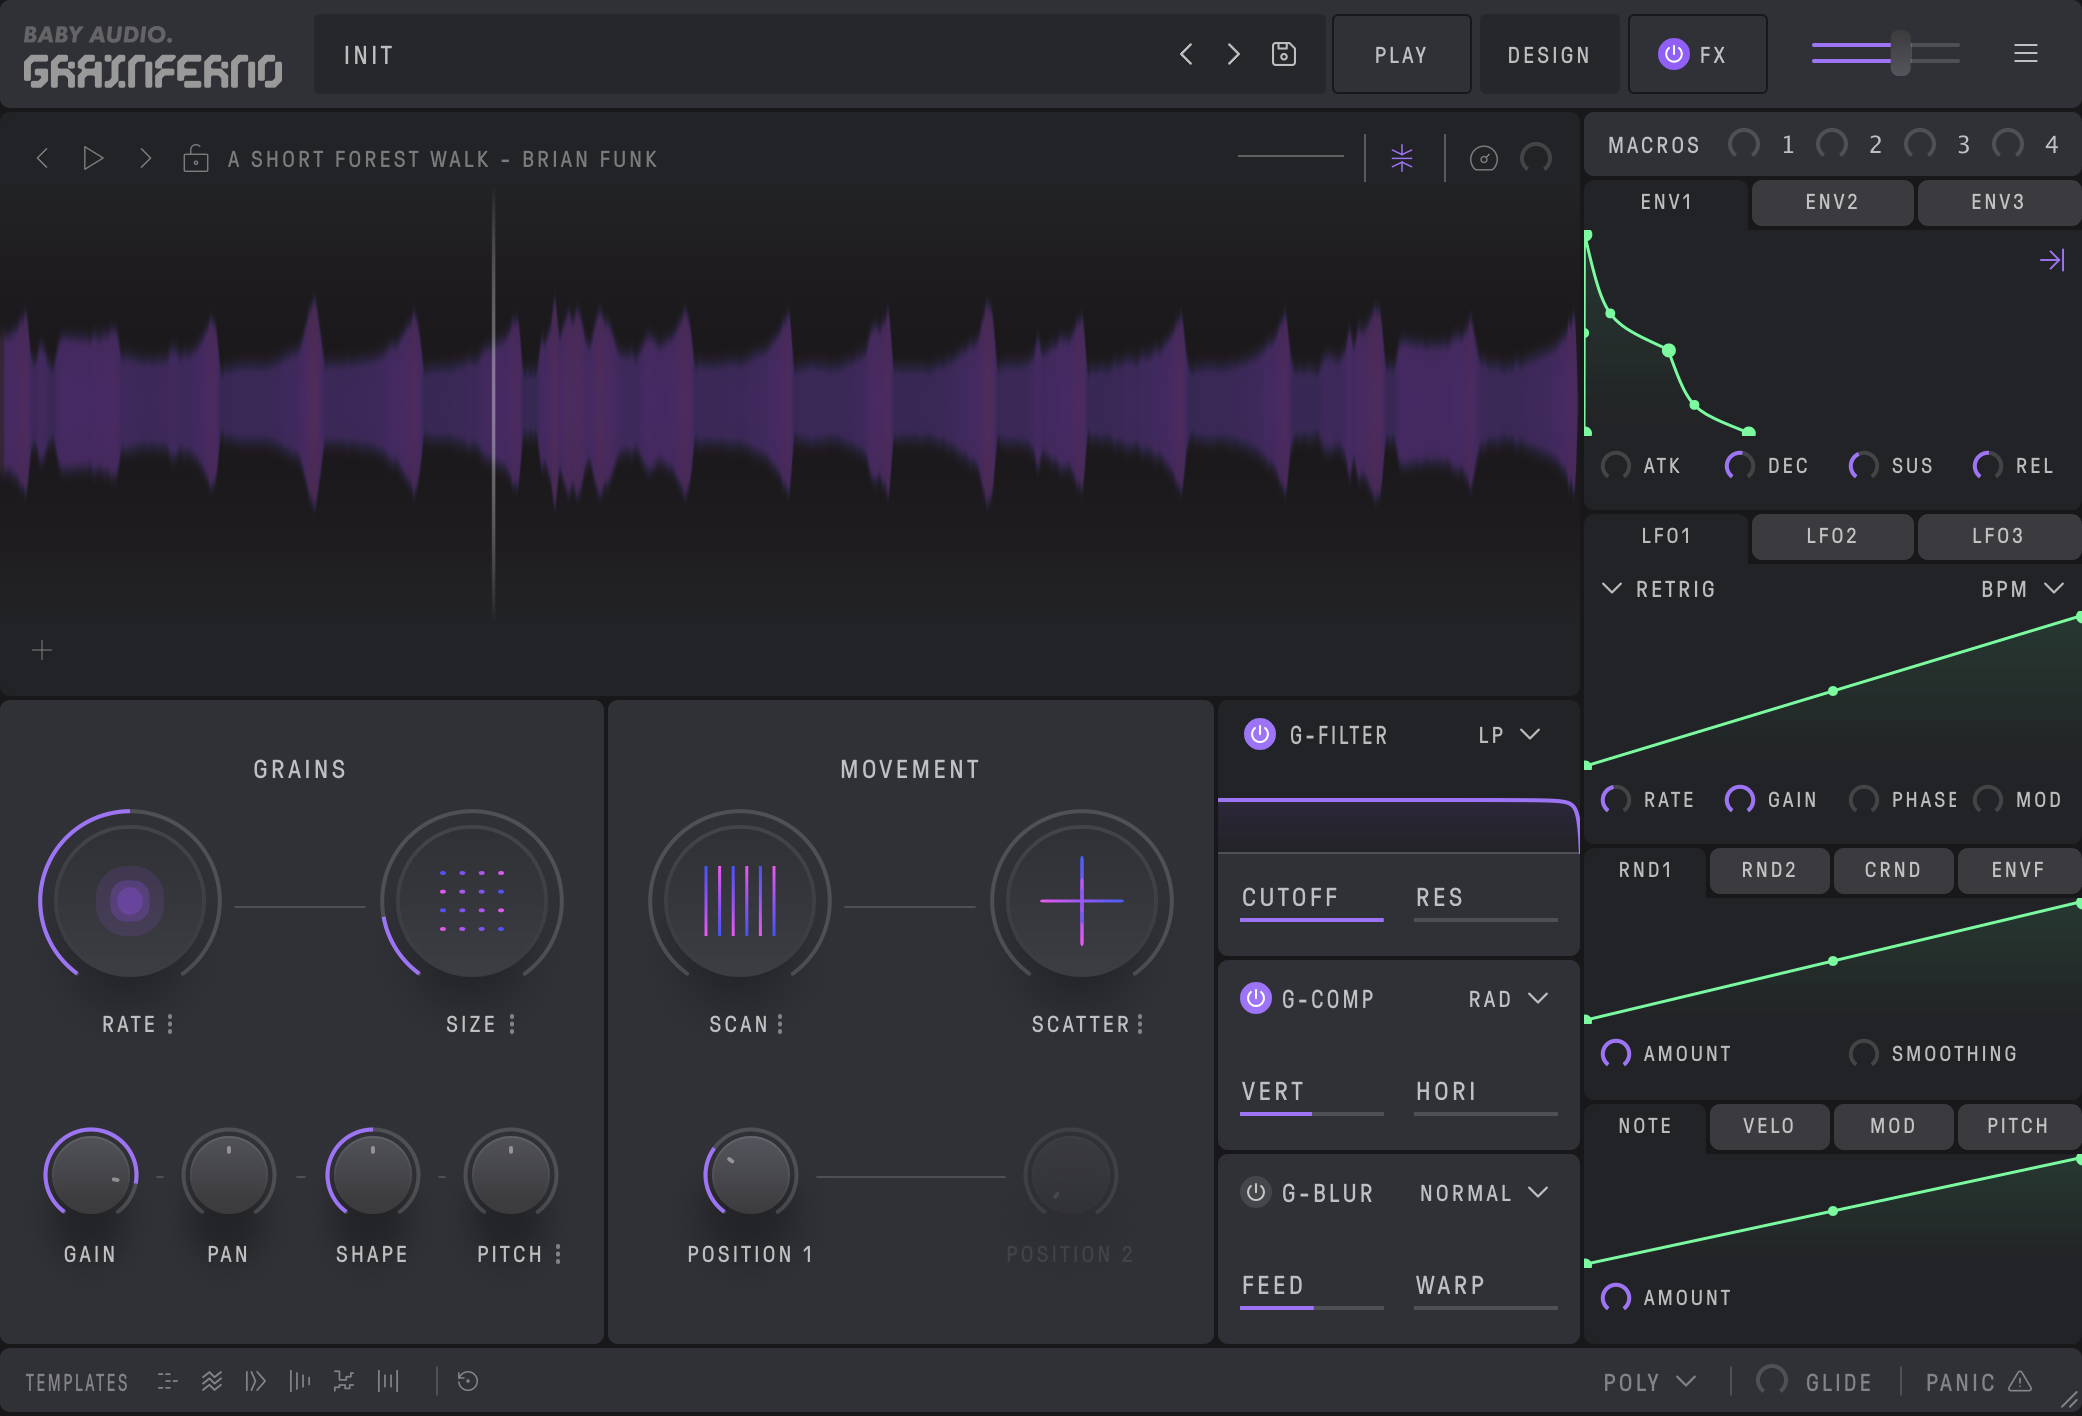Click the reset history icon beside templates
This screenshot has width=2082, height=1416.
467,1381
